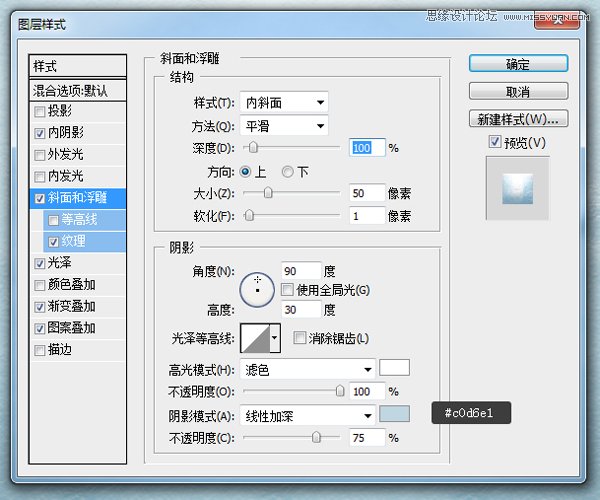
Task: Click the angle 90 input field
Action: [301, 271]
